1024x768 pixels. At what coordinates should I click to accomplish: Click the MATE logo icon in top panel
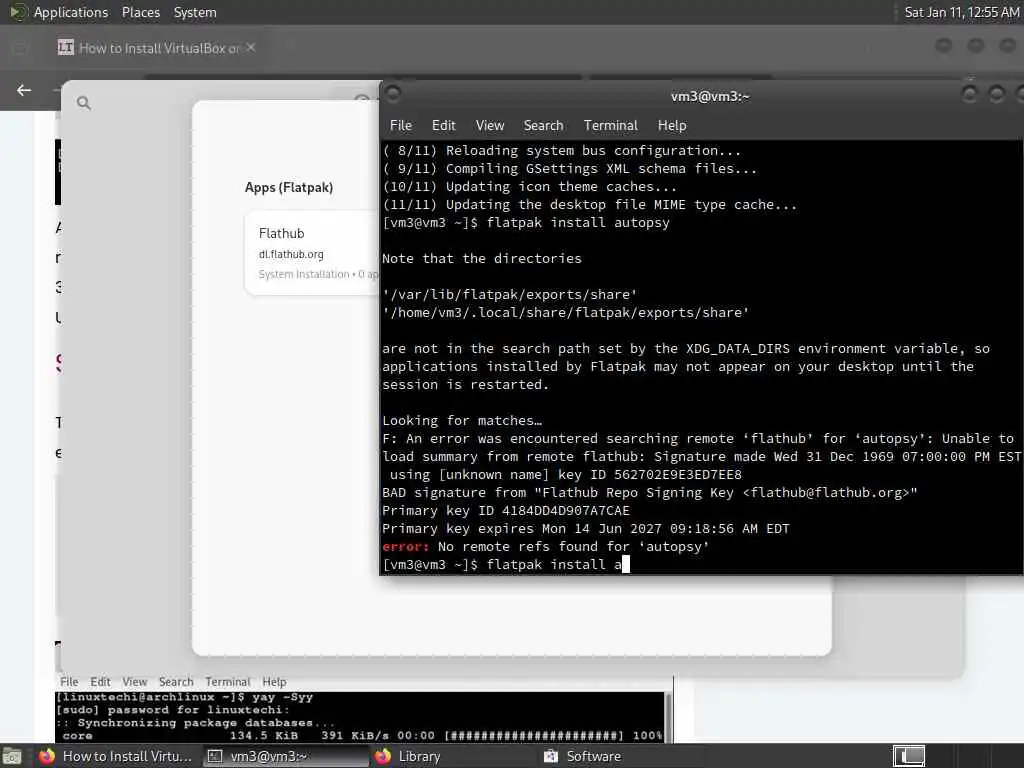18,12
